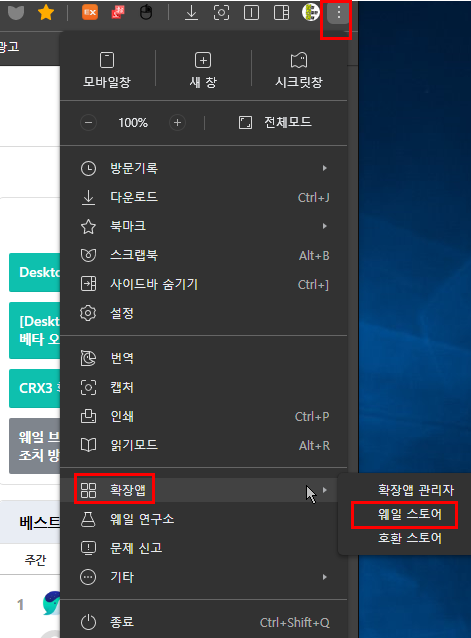
Task: Open 웨일 연구소 Whale labs item
Action: (x=203, y=519)
